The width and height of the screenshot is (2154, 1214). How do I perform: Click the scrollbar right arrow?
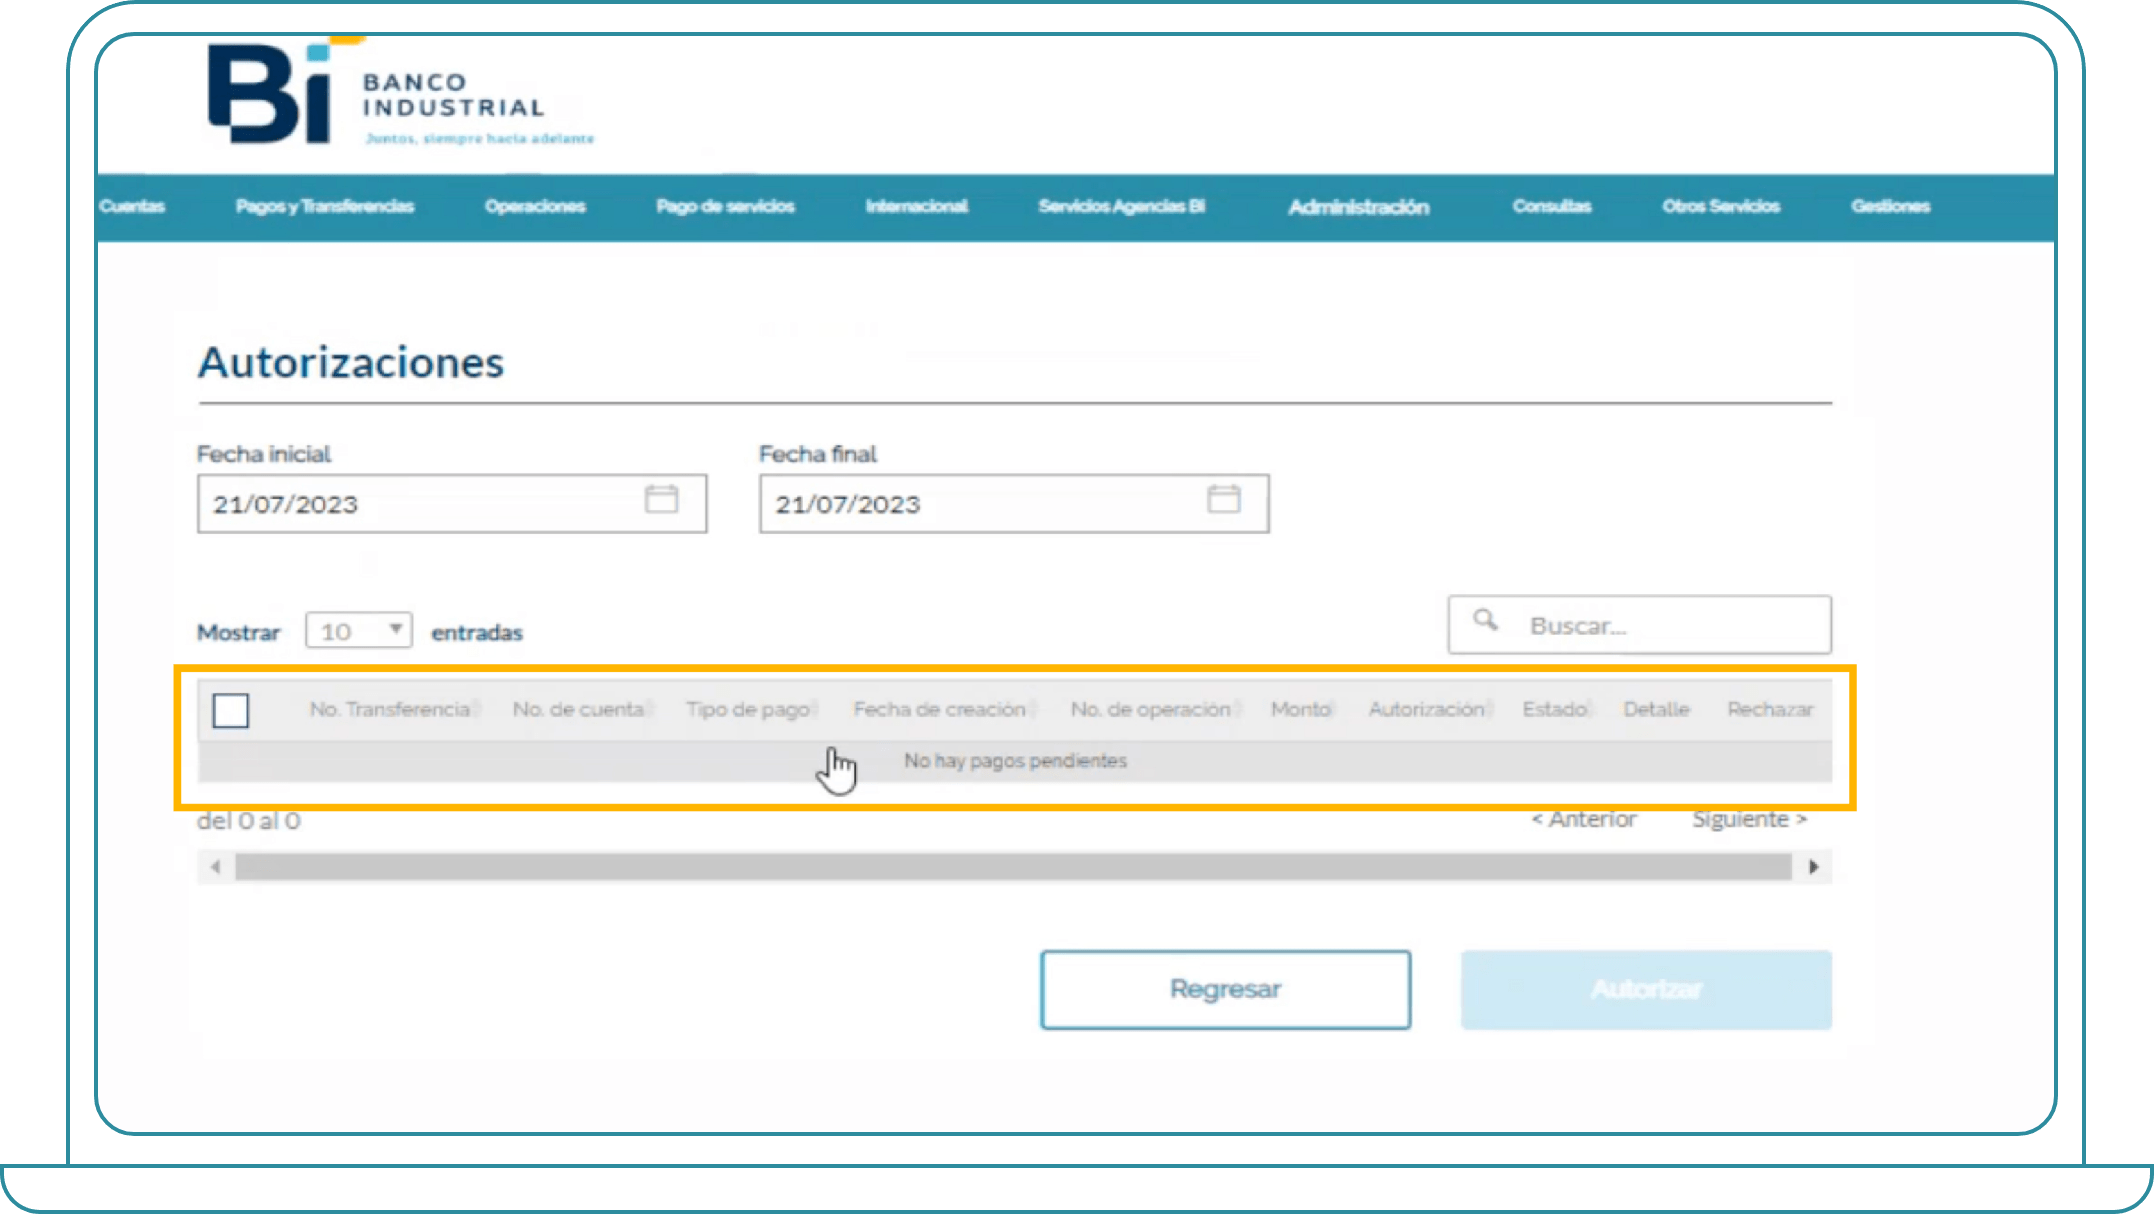pyautogui.click(x=1813, y=867)
